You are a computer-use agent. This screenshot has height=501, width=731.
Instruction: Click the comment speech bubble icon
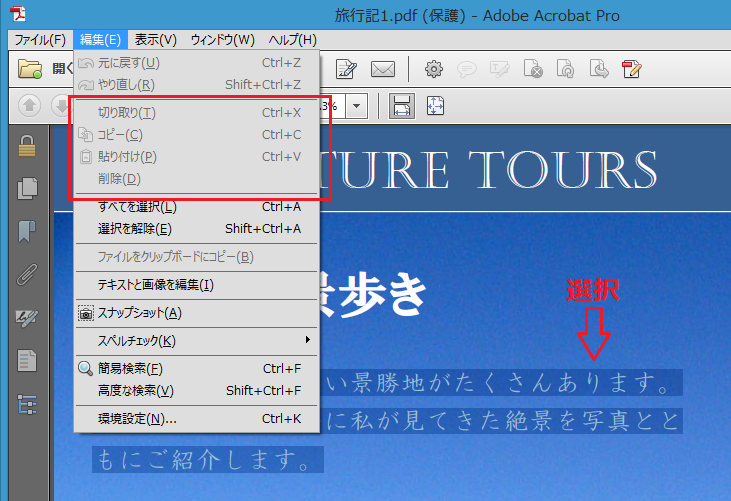(466, 69)
